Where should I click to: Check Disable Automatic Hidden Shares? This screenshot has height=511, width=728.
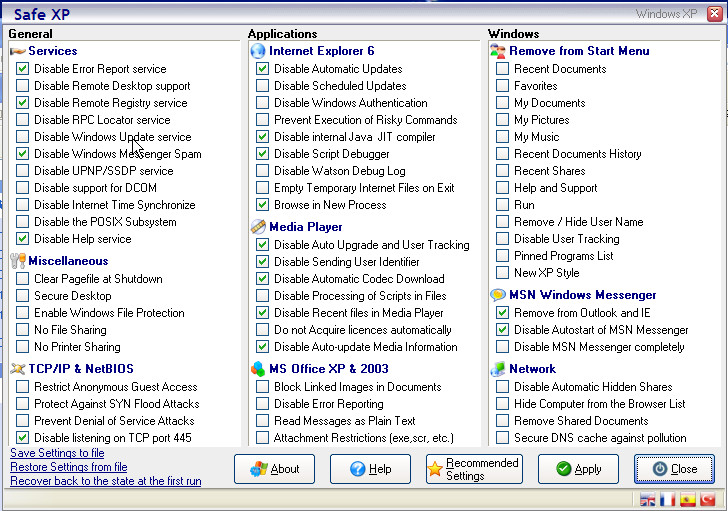click(502, 387)
